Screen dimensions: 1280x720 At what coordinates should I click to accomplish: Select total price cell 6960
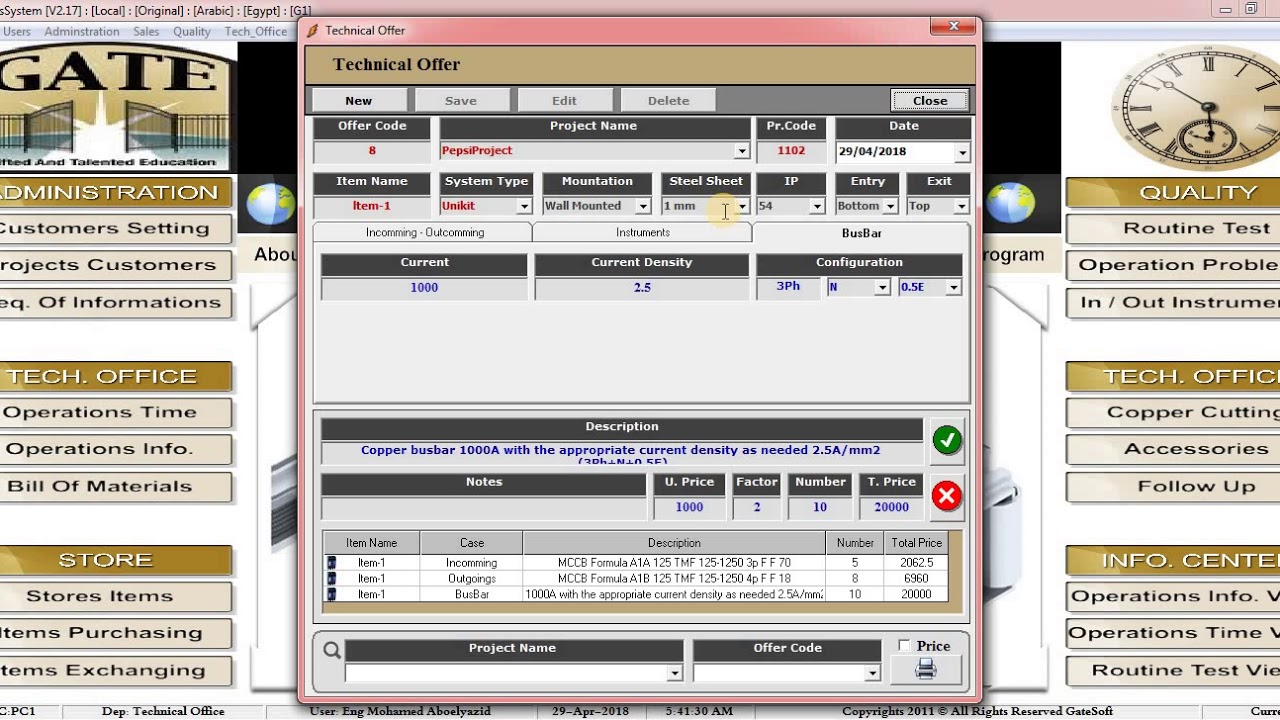917,579
